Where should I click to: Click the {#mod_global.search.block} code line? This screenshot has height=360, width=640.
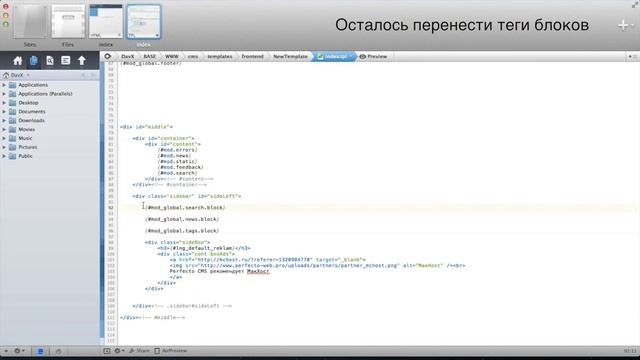tap(186, 208)
